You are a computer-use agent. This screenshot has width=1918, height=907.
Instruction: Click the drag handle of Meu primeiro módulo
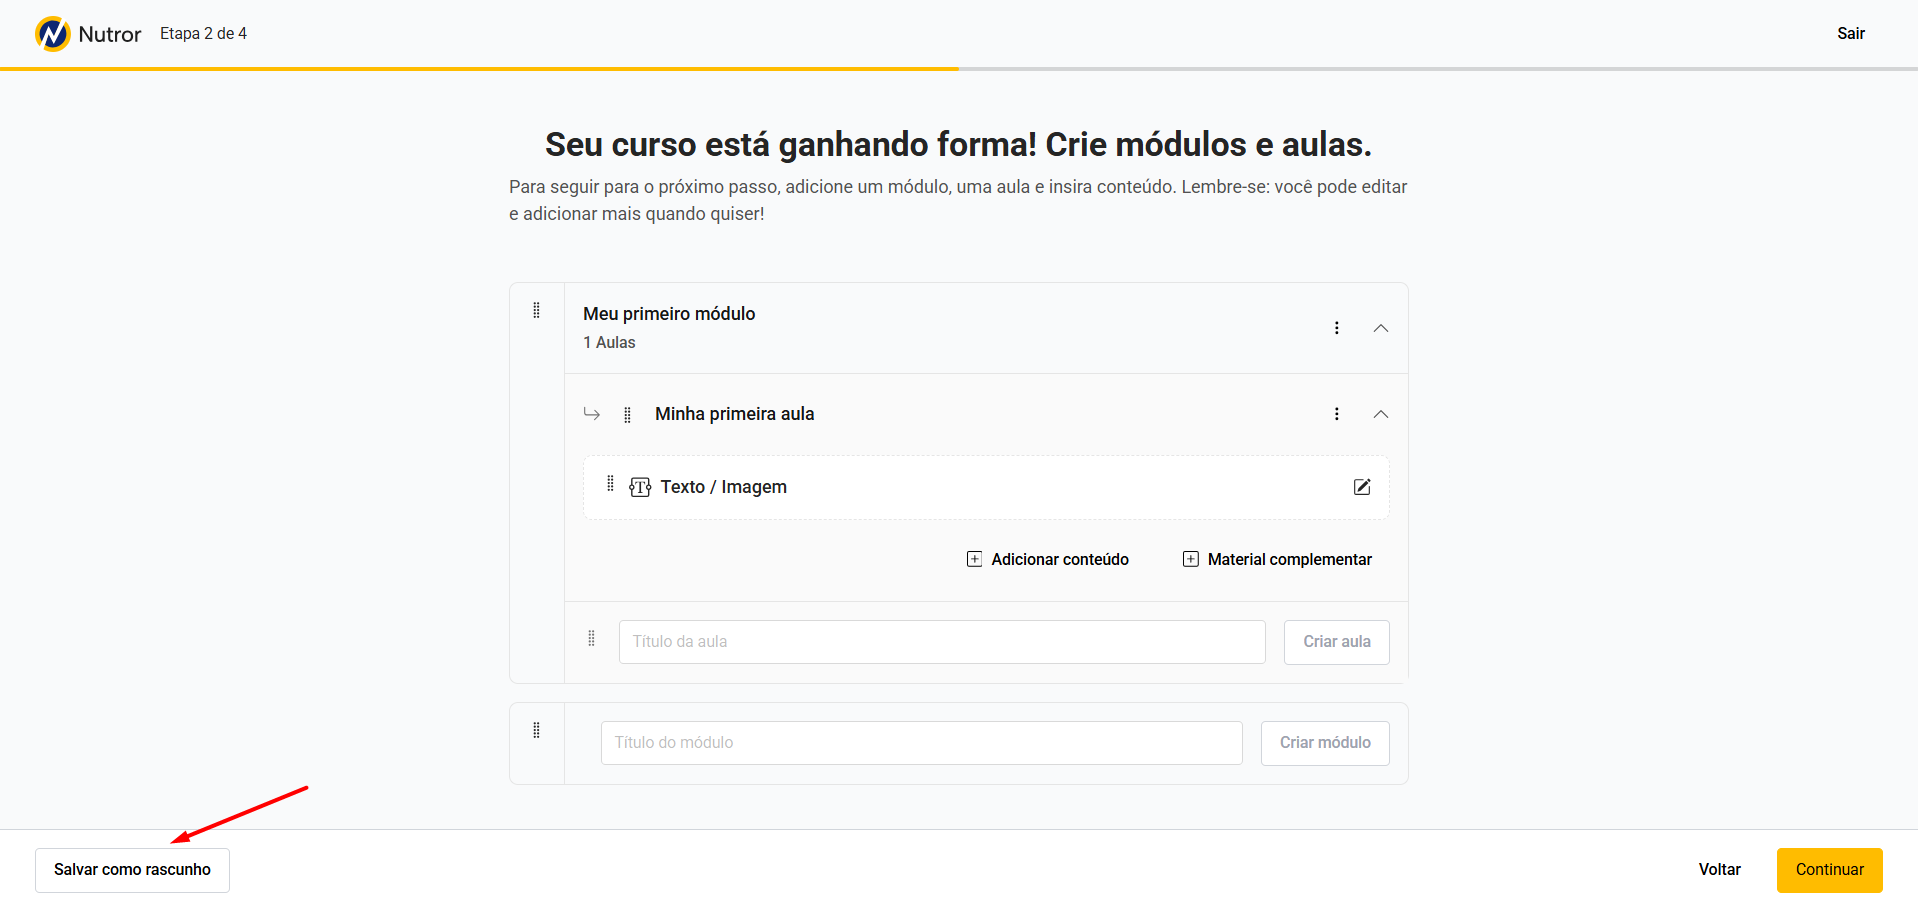coord(537,310)
